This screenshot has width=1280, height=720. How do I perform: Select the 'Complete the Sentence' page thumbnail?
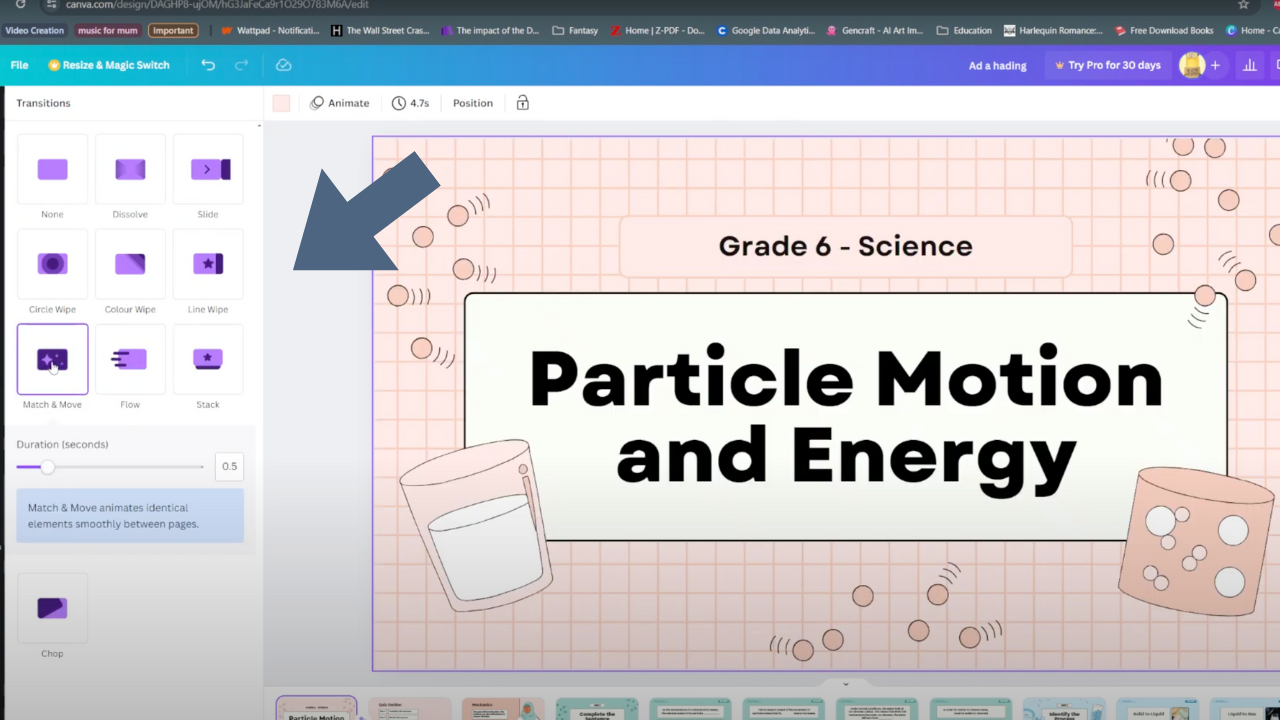pyautogui.click(x=597, y=708)
